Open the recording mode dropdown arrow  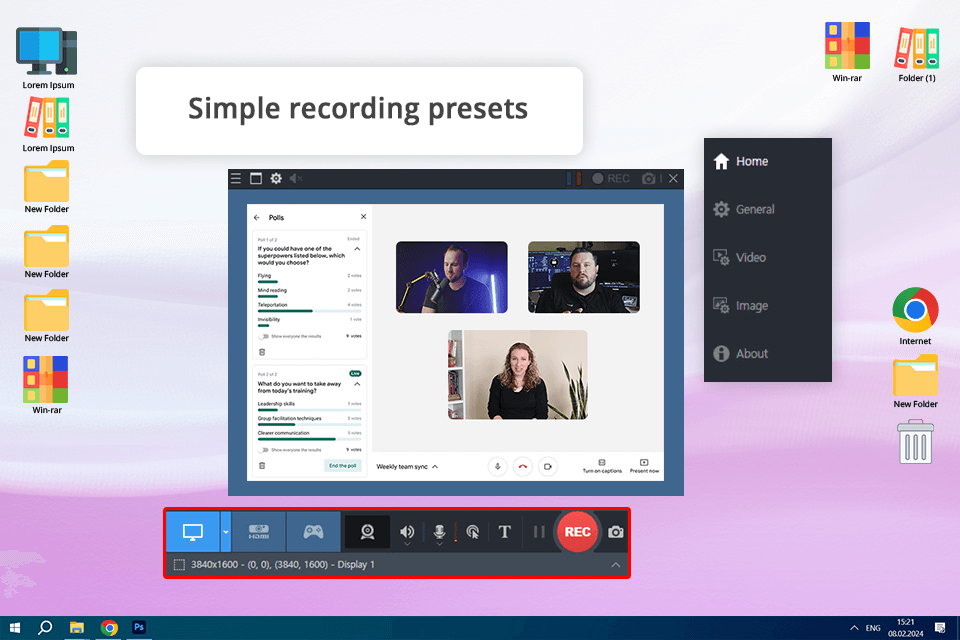click(x=225, y=532)
